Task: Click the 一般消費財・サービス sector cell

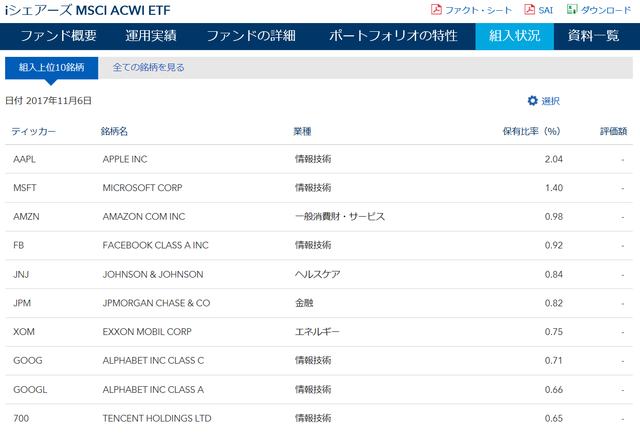Action: tap(340, 216)
